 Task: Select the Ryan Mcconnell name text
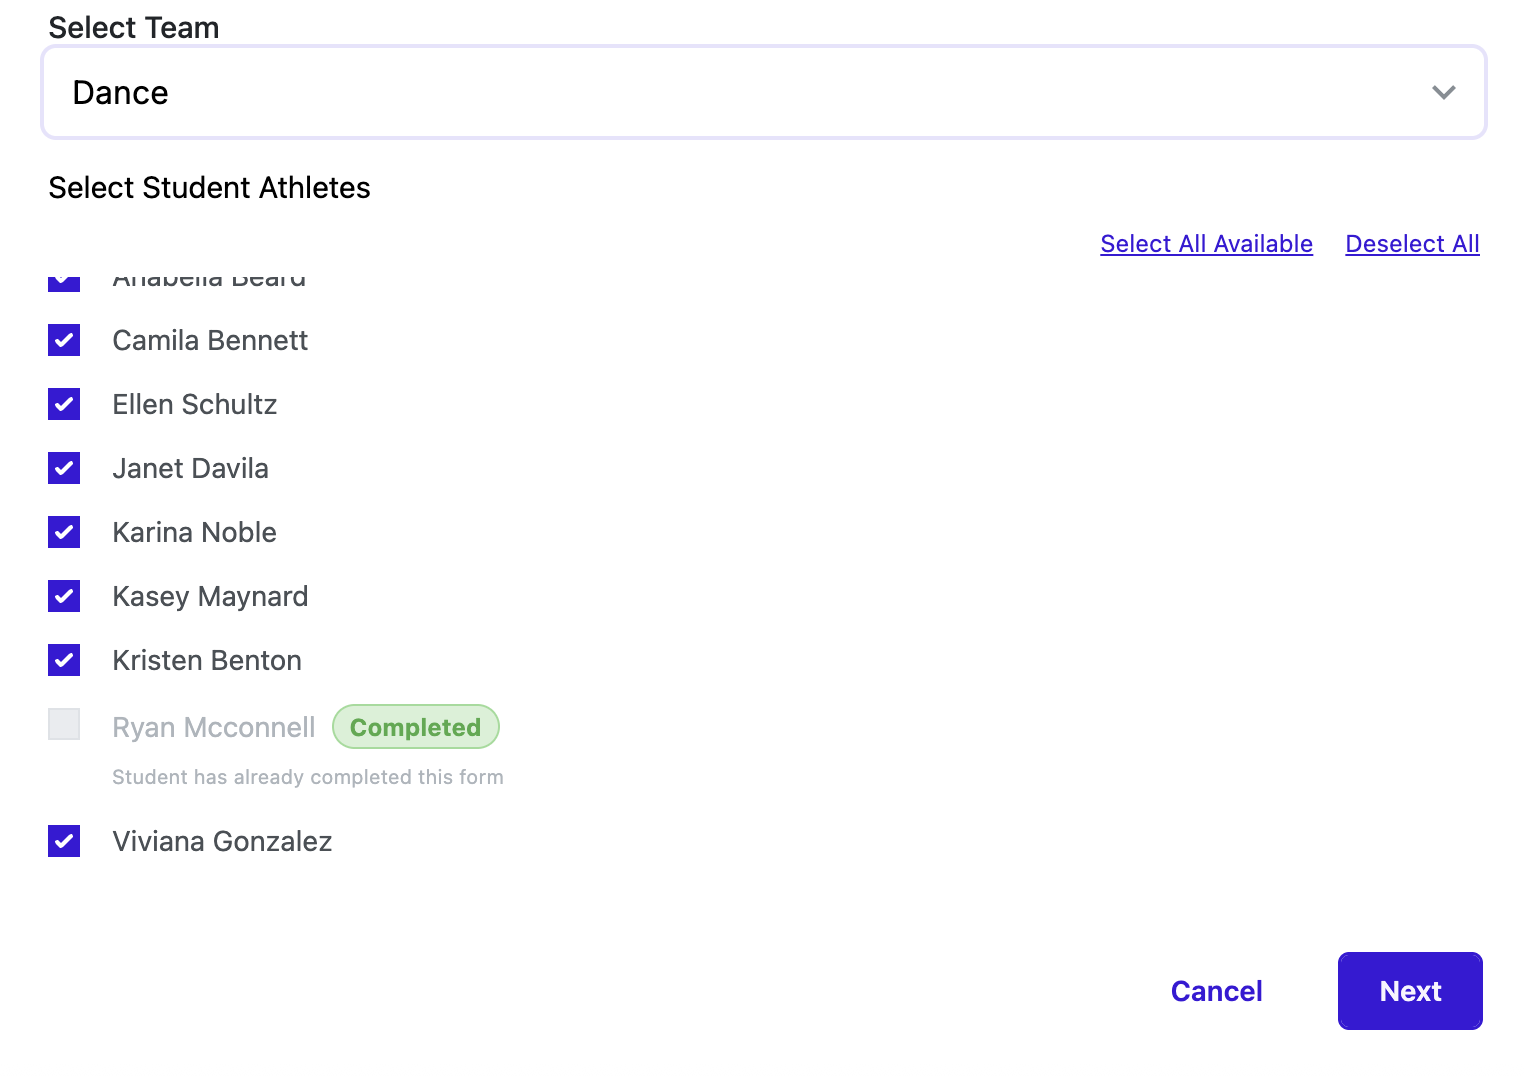pyautogui.click(x=213, y=727)
